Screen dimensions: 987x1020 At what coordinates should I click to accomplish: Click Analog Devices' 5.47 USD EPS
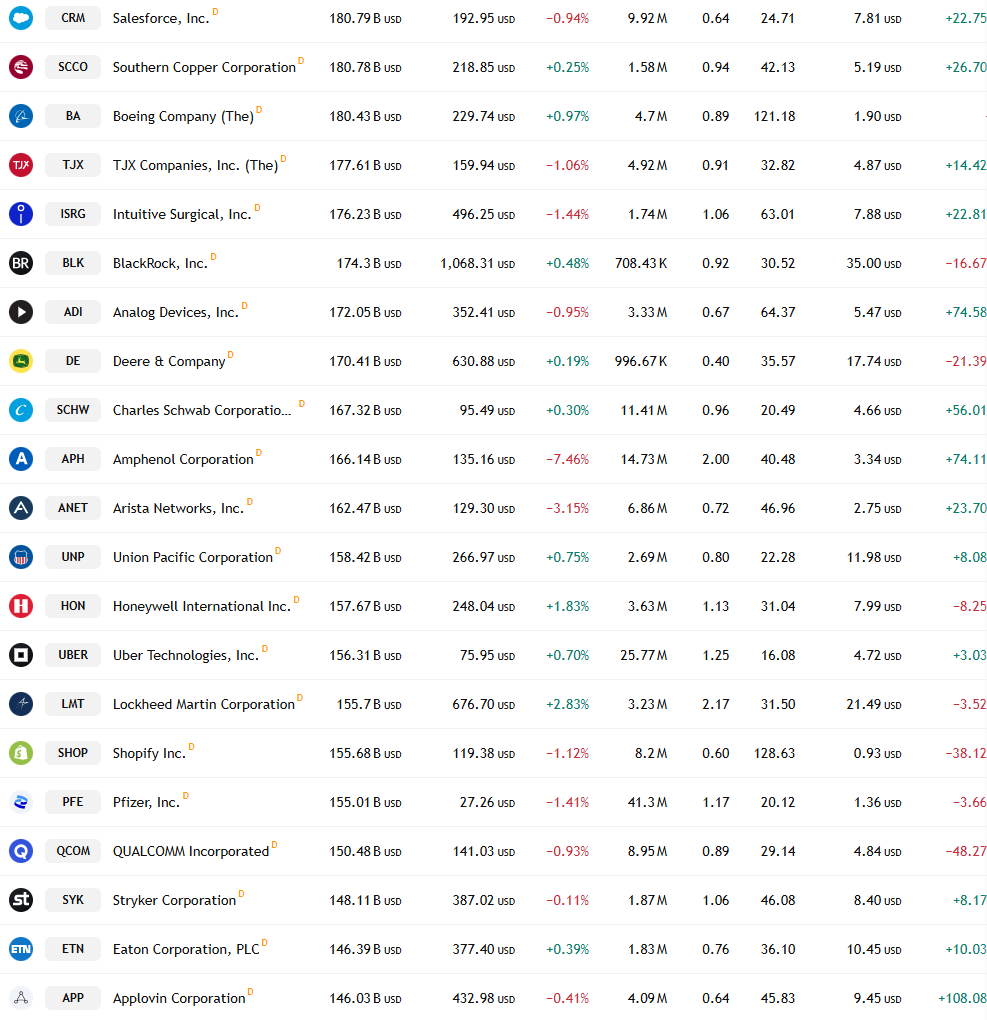pos(877,312)
